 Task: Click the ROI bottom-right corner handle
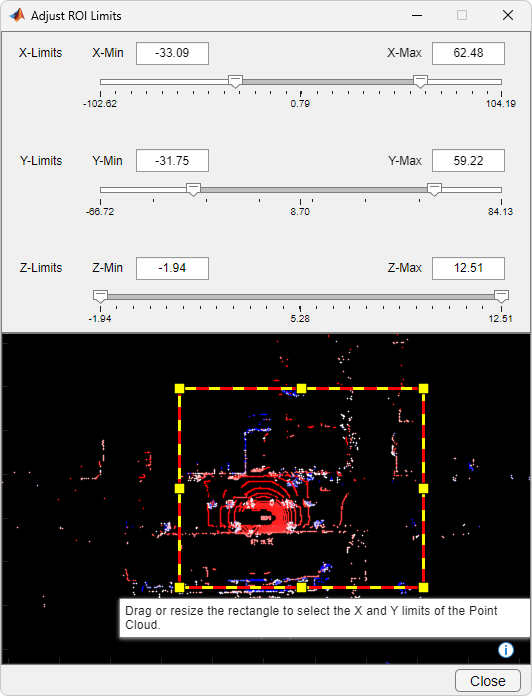[x=423, y=588]
